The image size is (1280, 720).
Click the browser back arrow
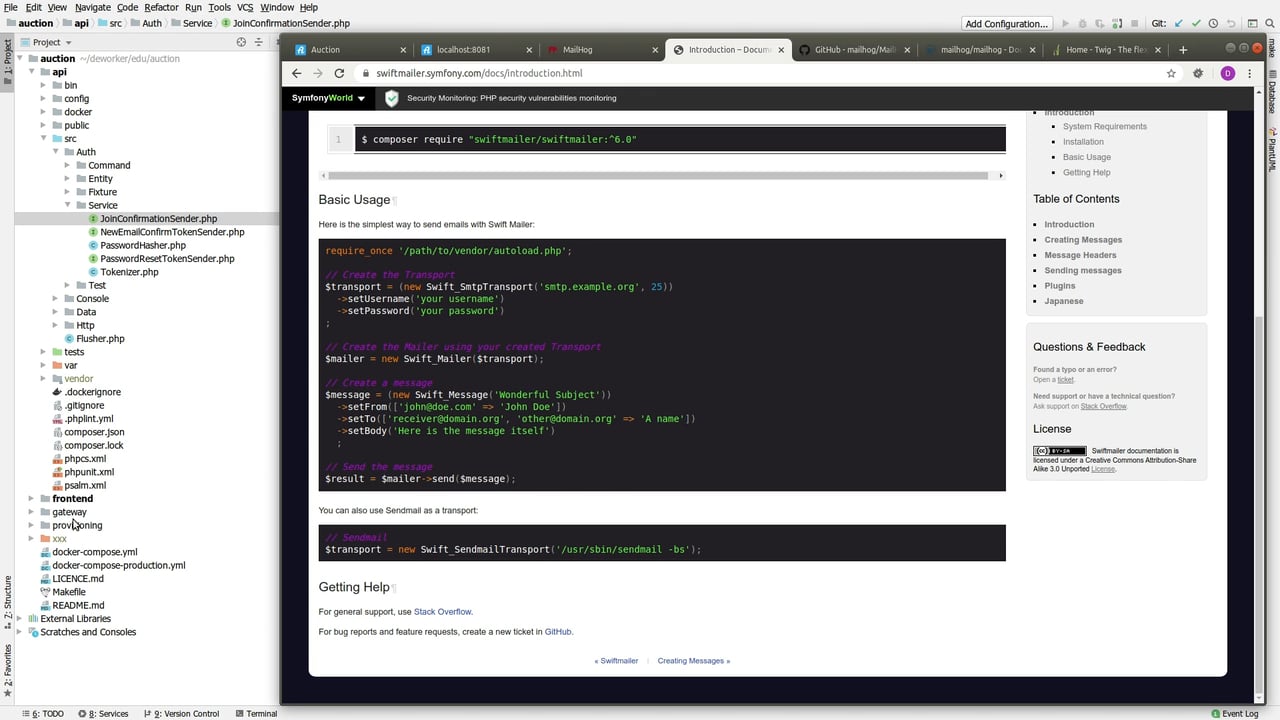tap(296, 73)
